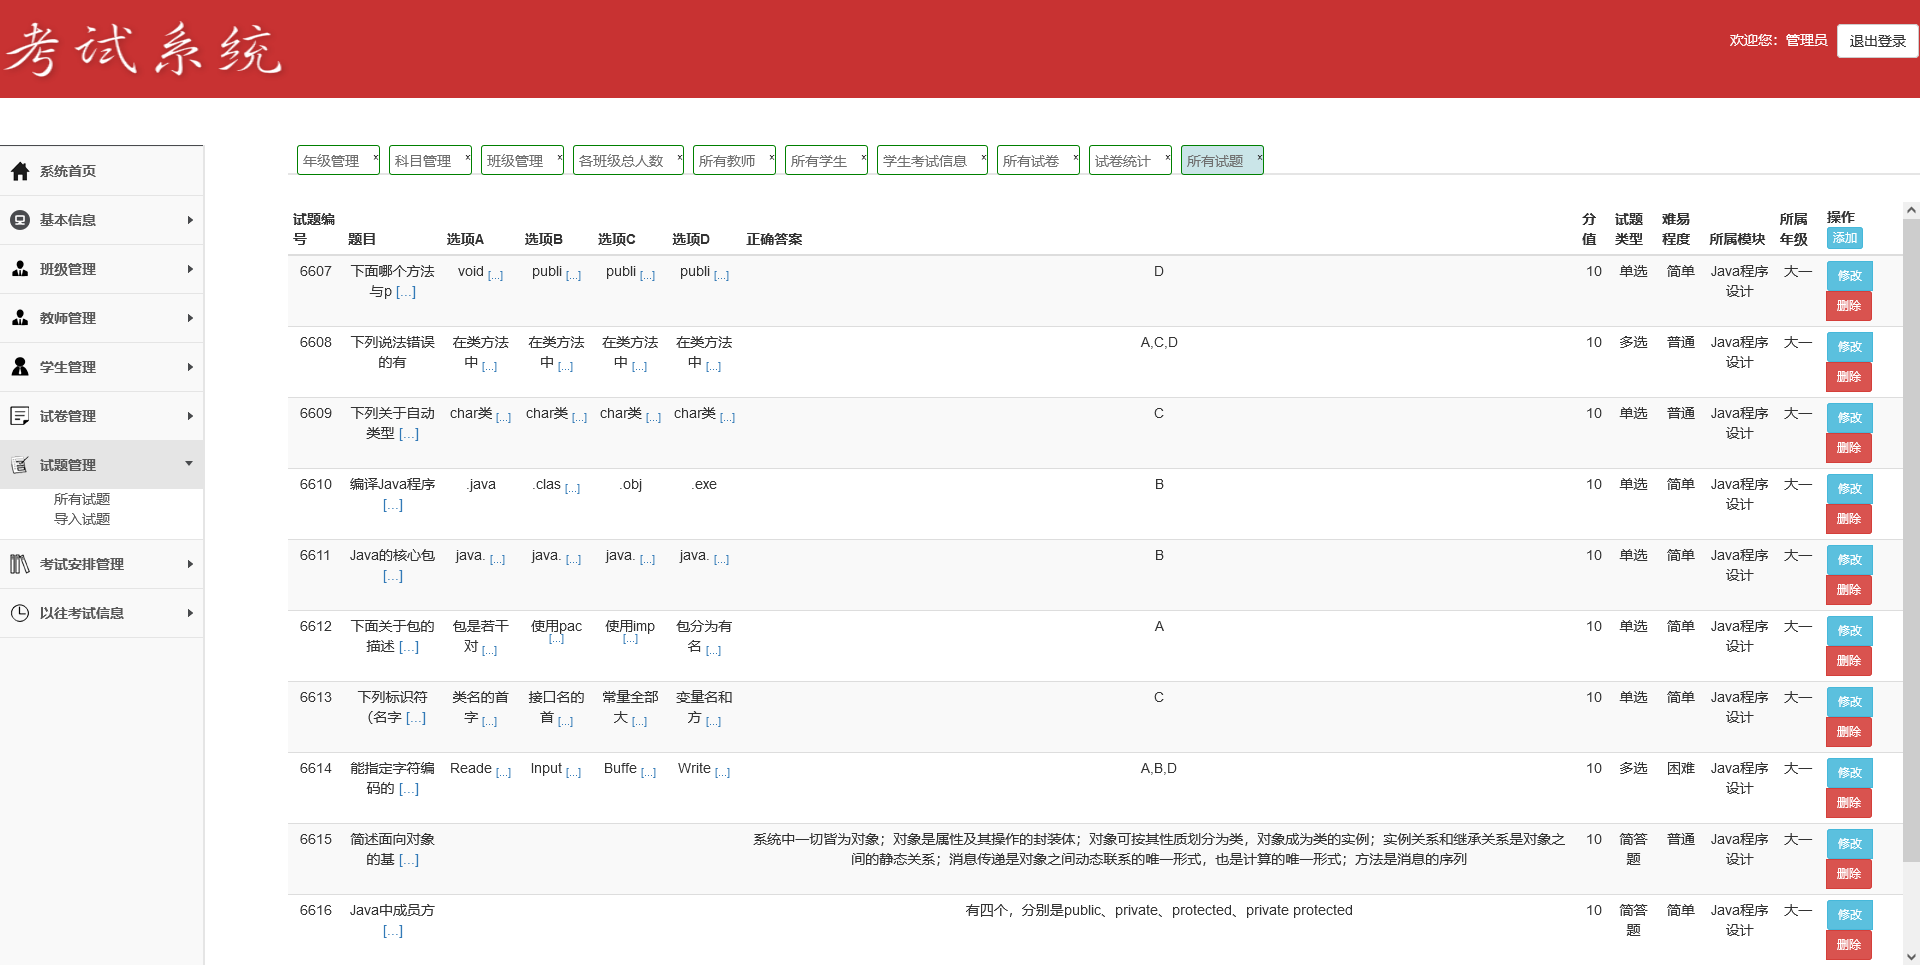Click the 正确答案 column header

774,239
